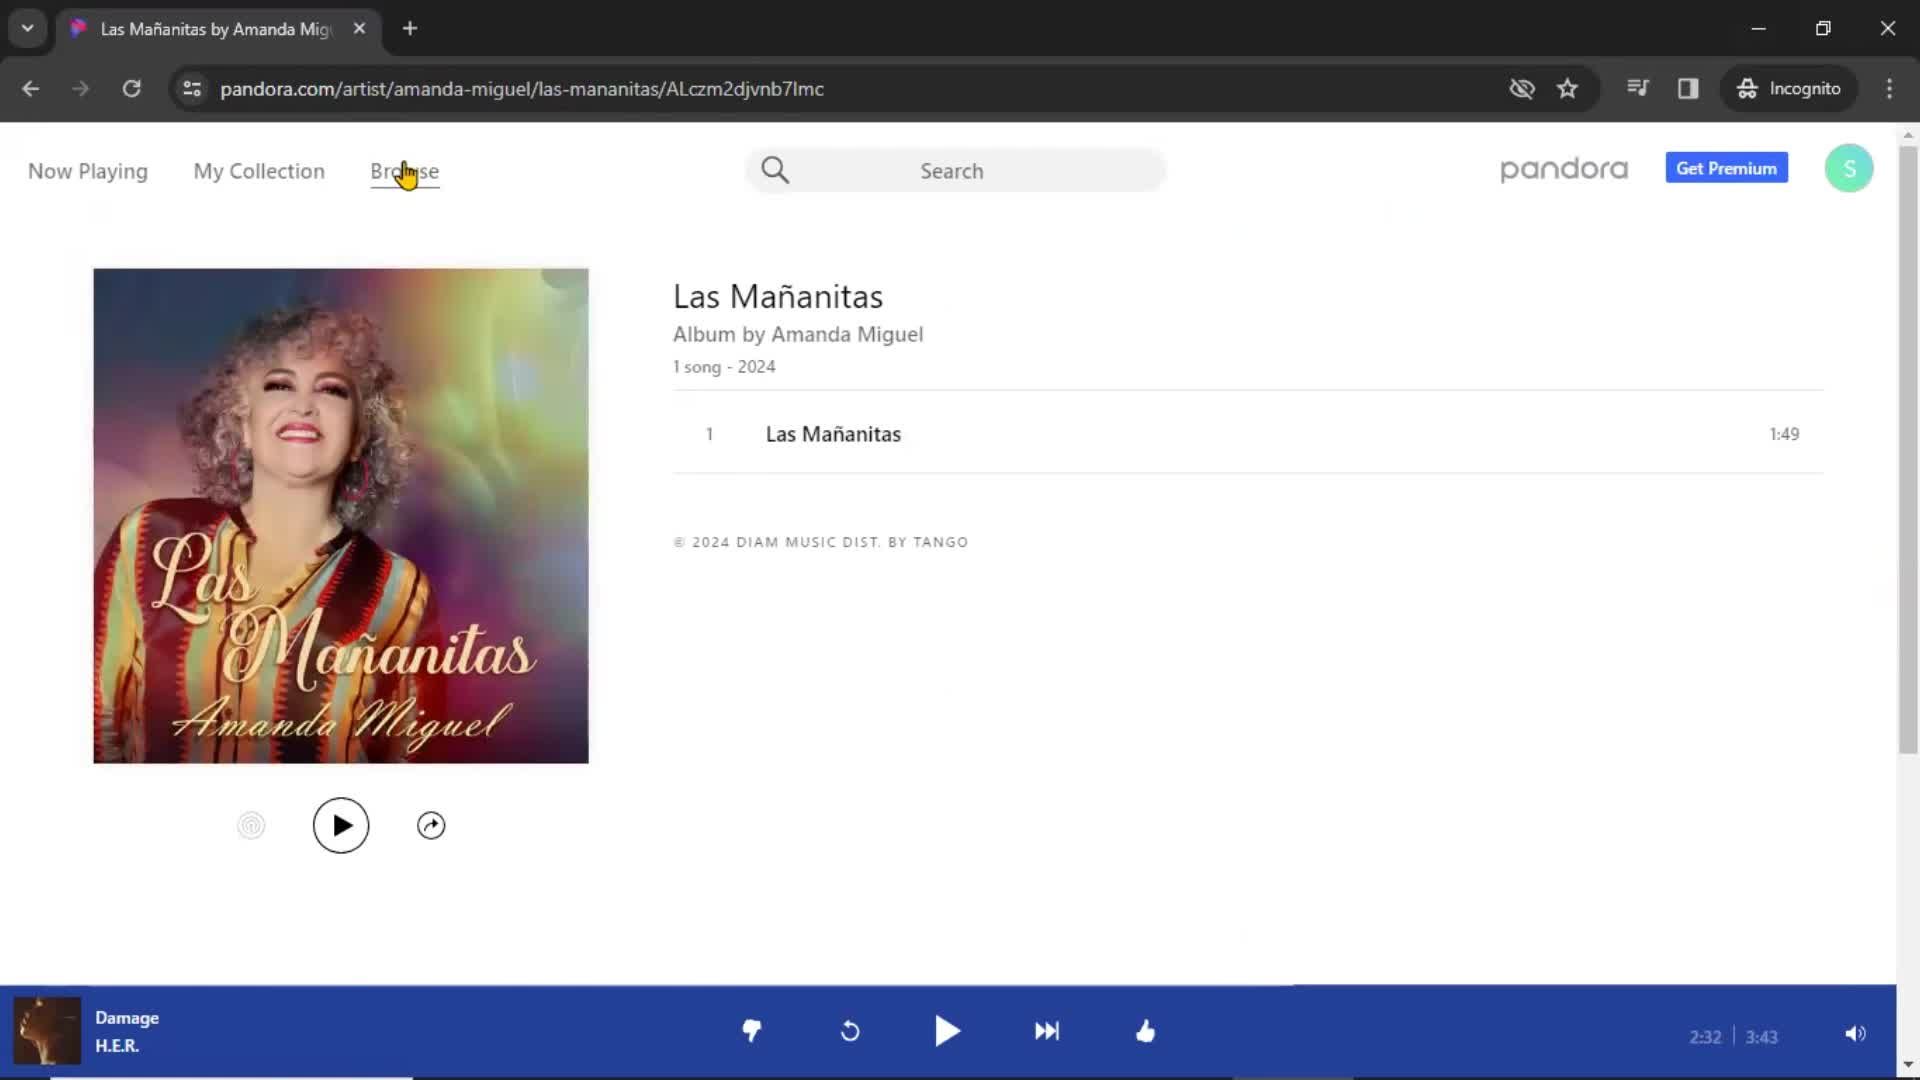Open a new browser tab
This screenshot has height=1080, width=1920.
point(410,28)
